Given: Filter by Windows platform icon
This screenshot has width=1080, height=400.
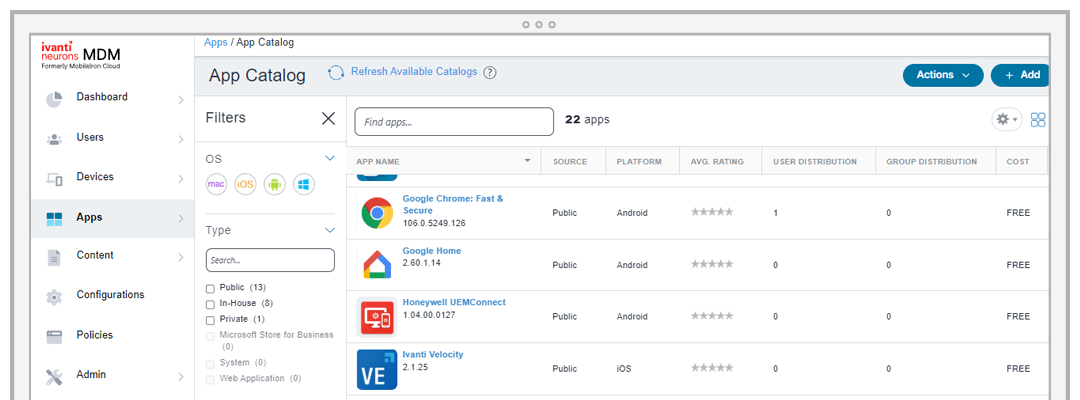Looking at the screenshot, I should (x=304, y=184).
